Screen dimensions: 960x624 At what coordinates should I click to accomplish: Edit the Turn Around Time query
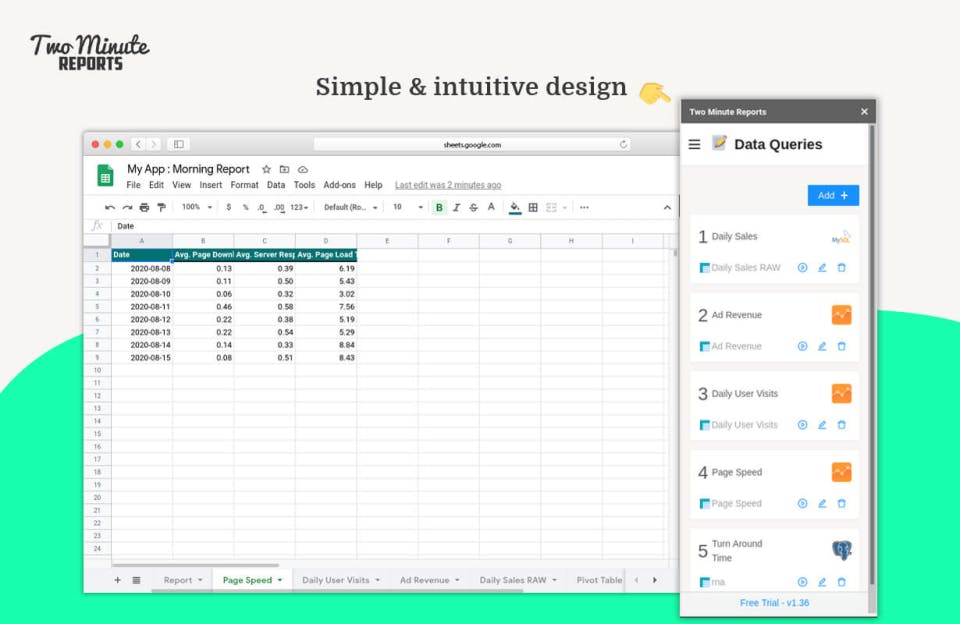pos(822,582)
